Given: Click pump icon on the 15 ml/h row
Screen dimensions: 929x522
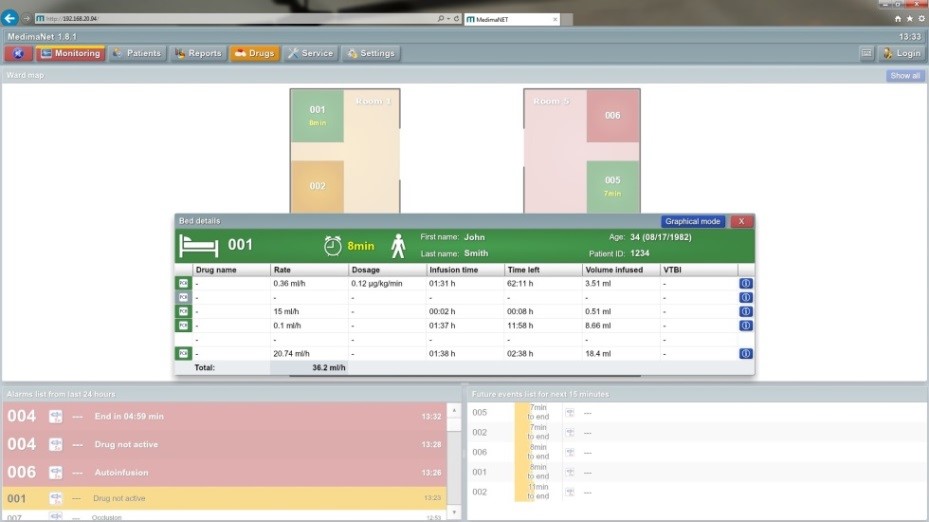Looking at the screenshot, I should 183,311.
